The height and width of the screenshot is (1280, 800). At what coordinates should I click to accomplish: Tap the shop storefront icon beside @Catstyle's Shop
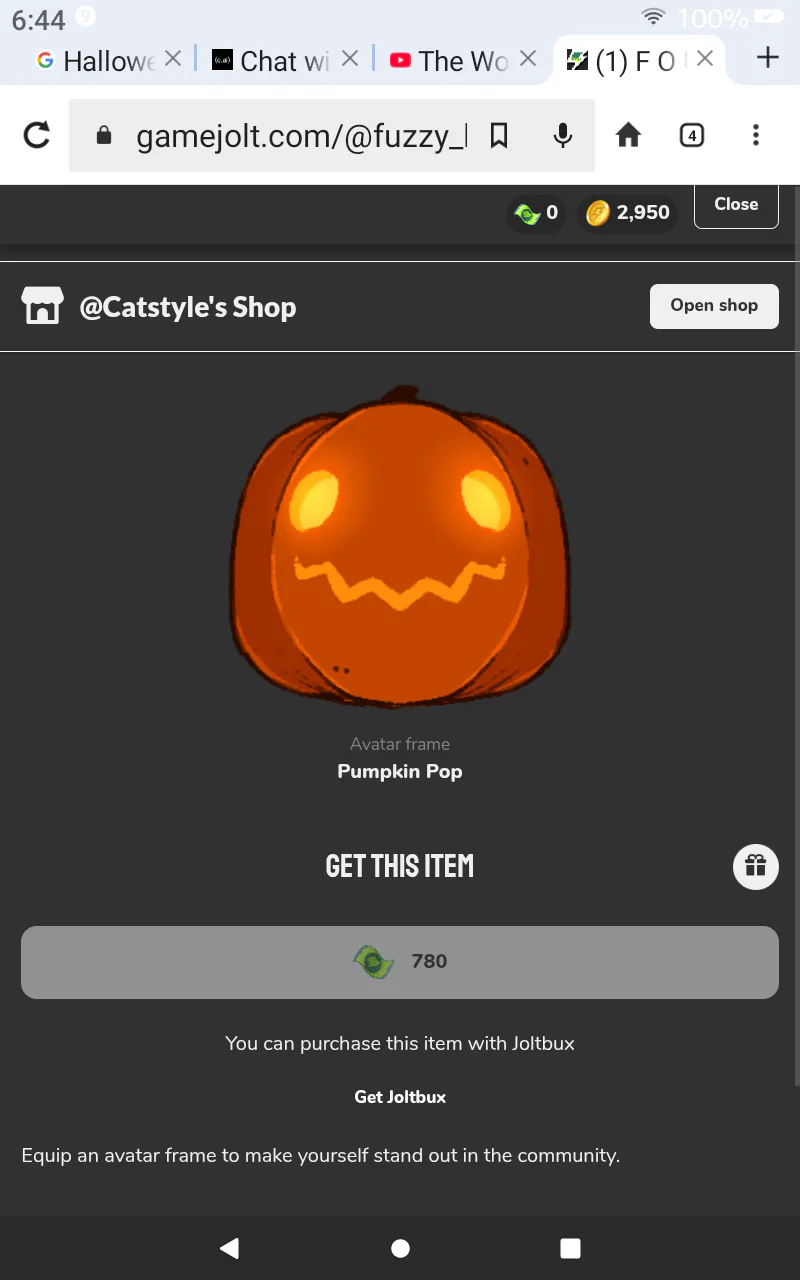[x=42, y=306]
